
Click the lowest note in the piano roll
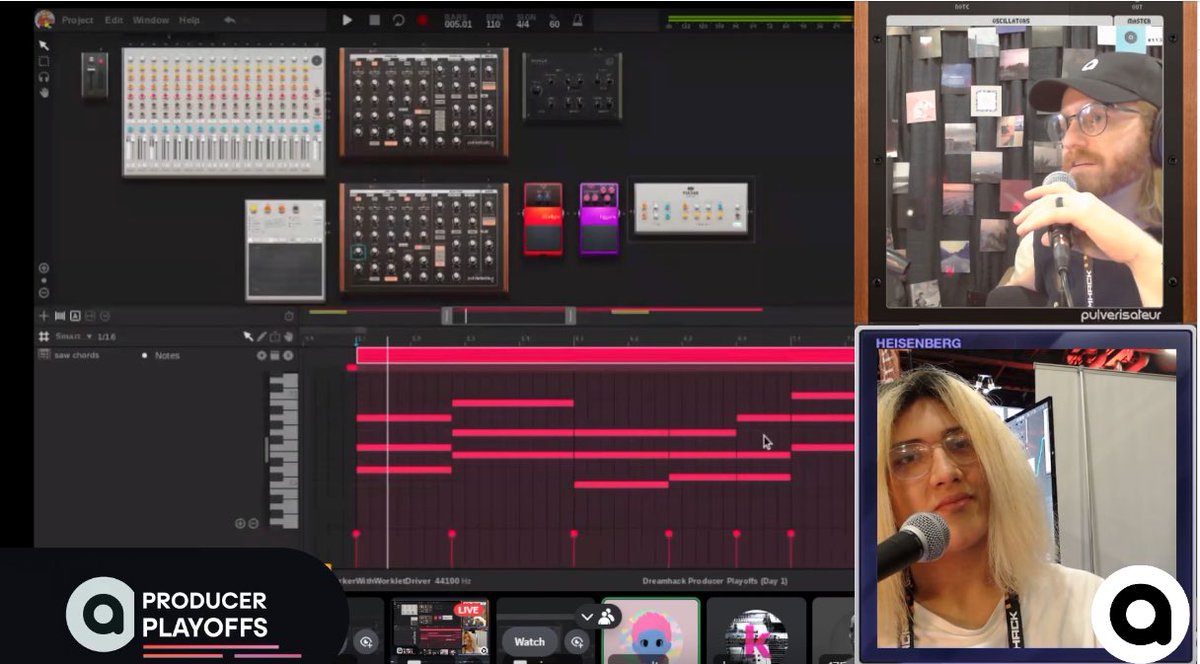621,485
